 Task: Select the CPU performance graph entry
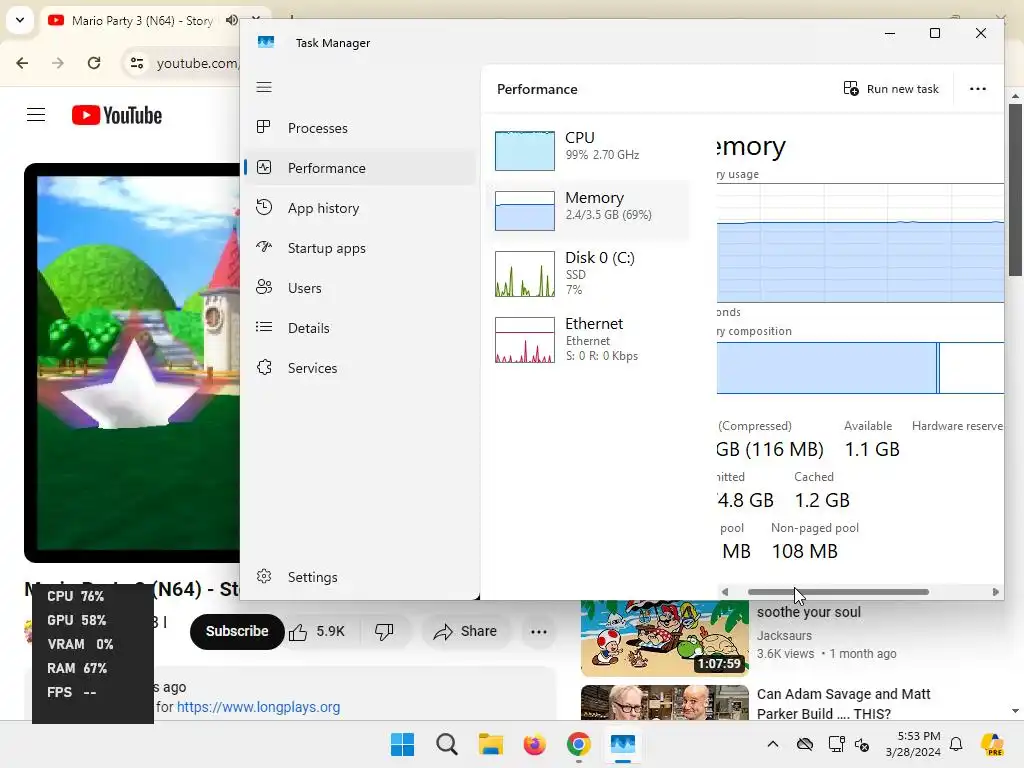tap(588, 150)
